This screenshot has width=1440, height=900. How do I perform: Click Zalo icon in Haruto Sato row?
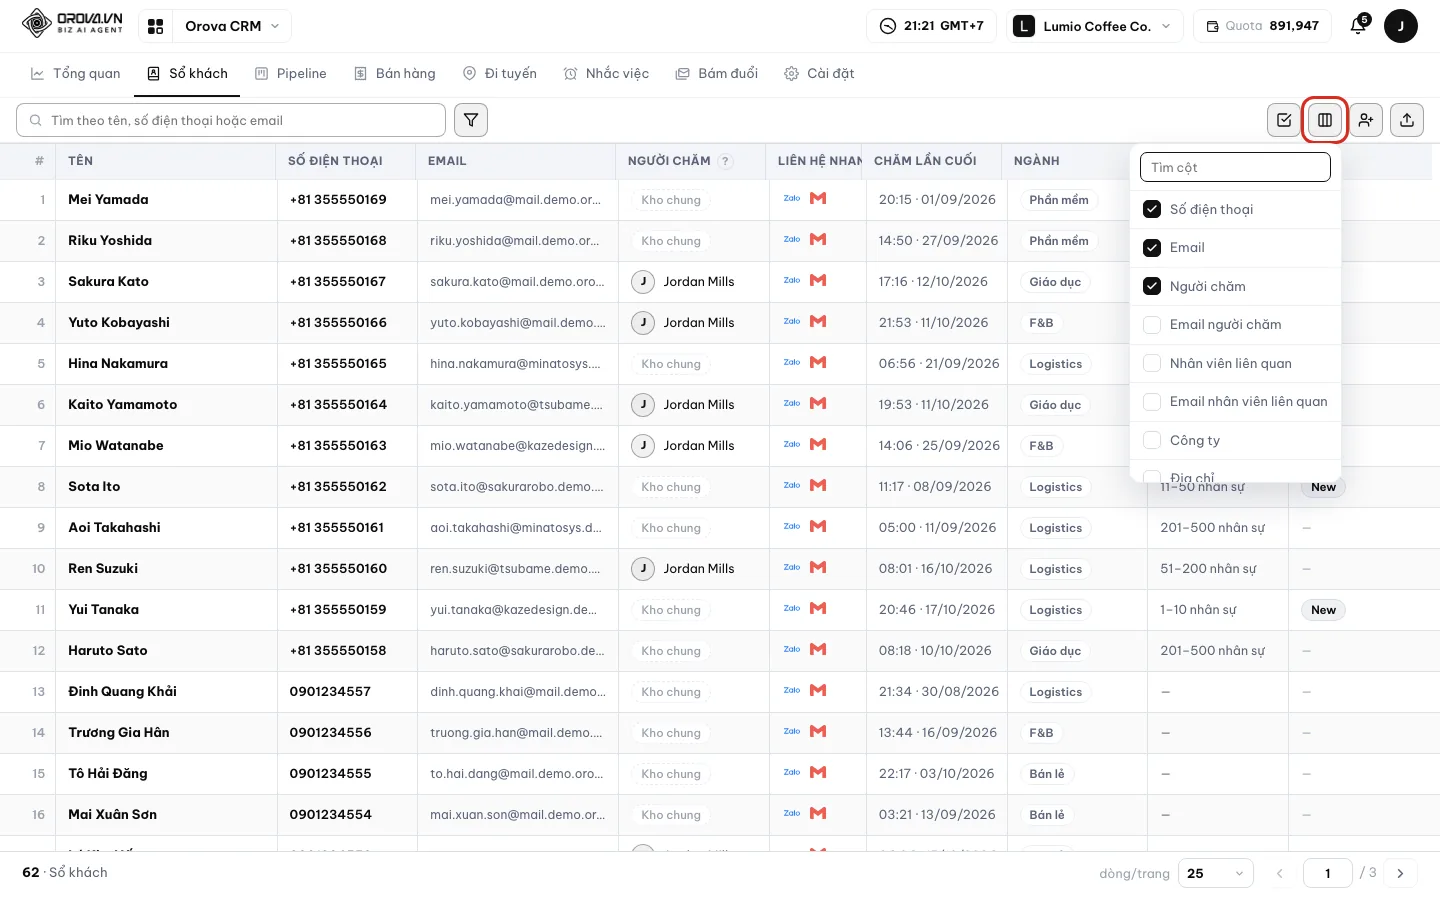pyautogui.click(x=792, y=649)
